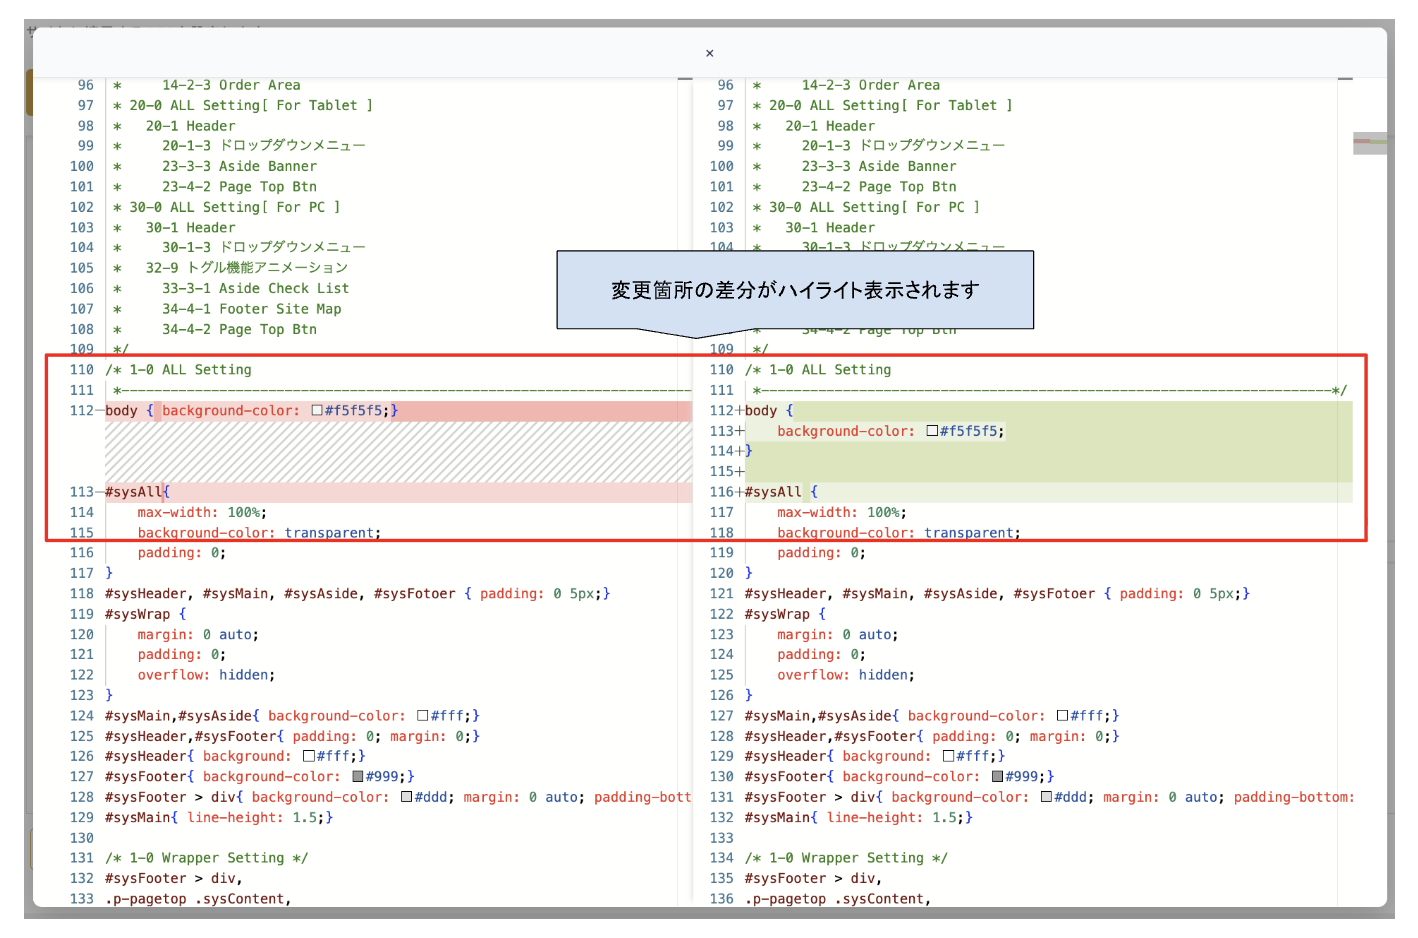Click the removed "#sysAll{" line in left pane

138,492
